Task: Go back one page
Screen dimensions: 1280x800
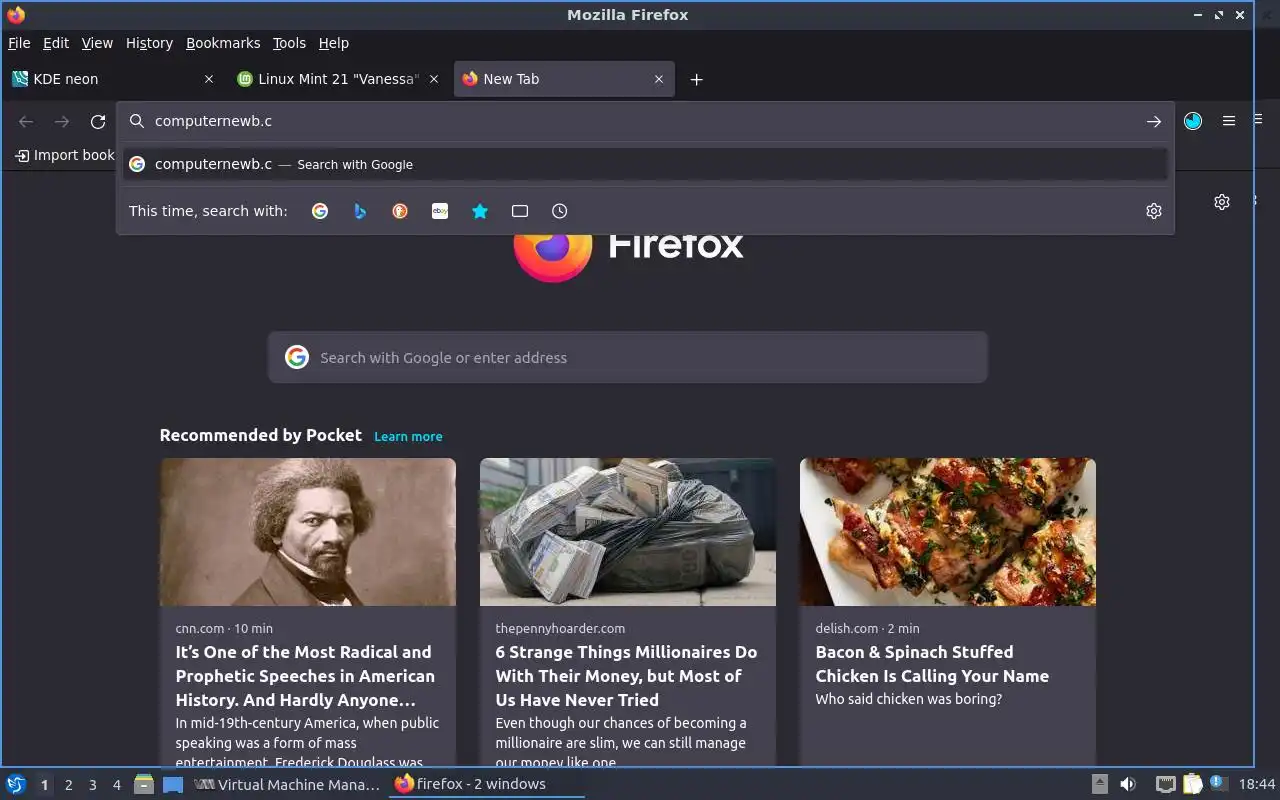Action: pyautogui.click(x=26, y=121)
